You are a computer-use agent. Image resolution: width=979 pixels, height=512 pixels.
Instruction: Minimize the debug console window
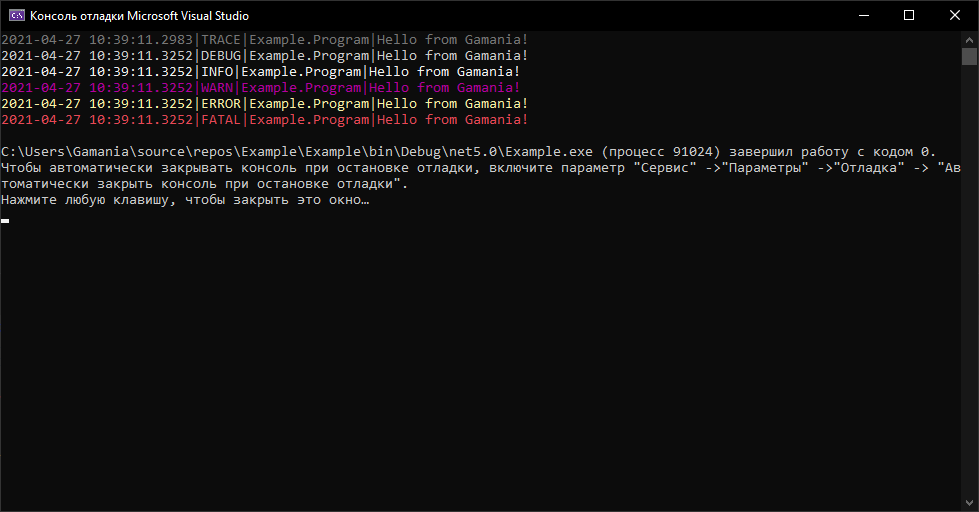coord(862,16)
